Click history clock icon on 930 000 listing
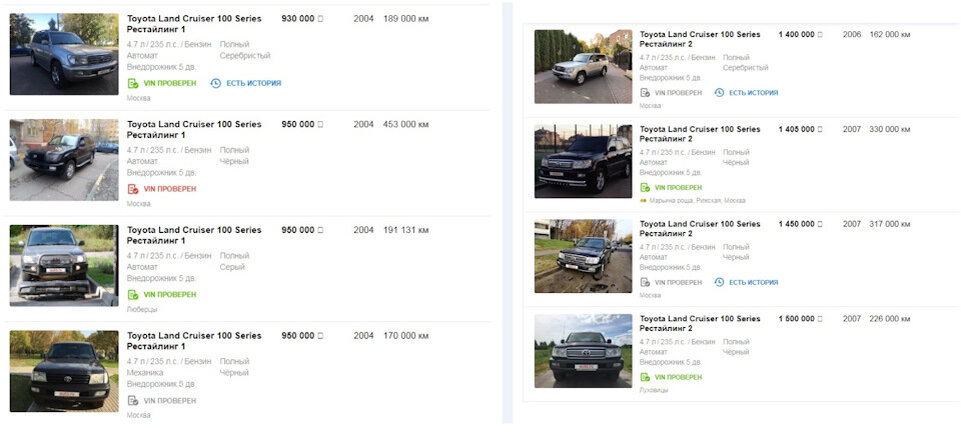Viewport: 961px width, 429px height. pyautogui.click(x=216, y=83)
